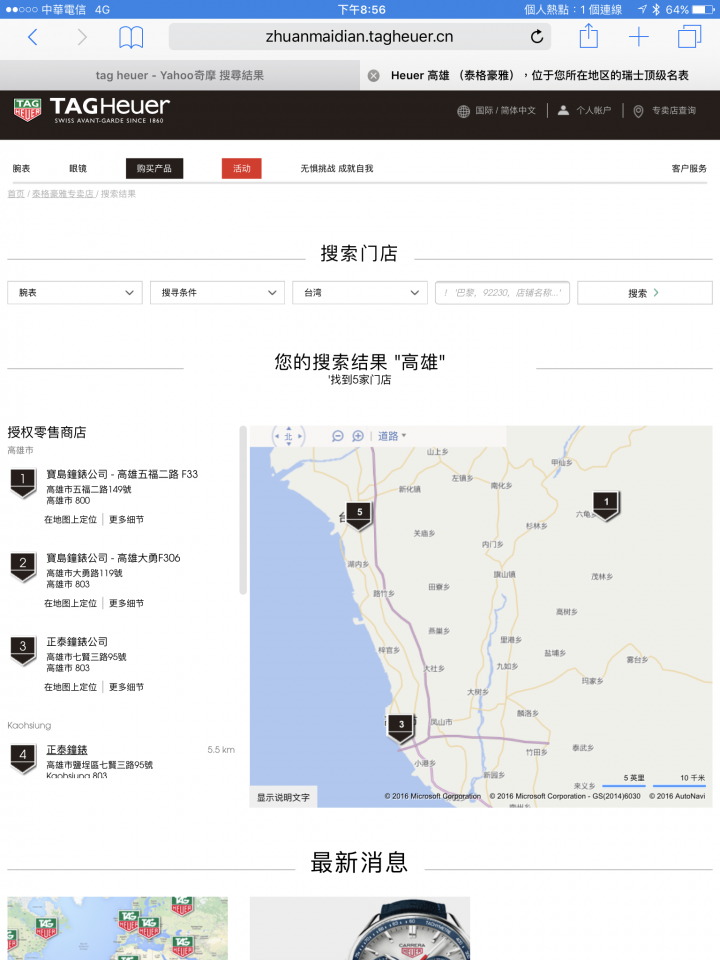The width and height of the screenshot is (720, 960).
Task: Open the 腕表 menu
Action: click(x=21, y=168)
